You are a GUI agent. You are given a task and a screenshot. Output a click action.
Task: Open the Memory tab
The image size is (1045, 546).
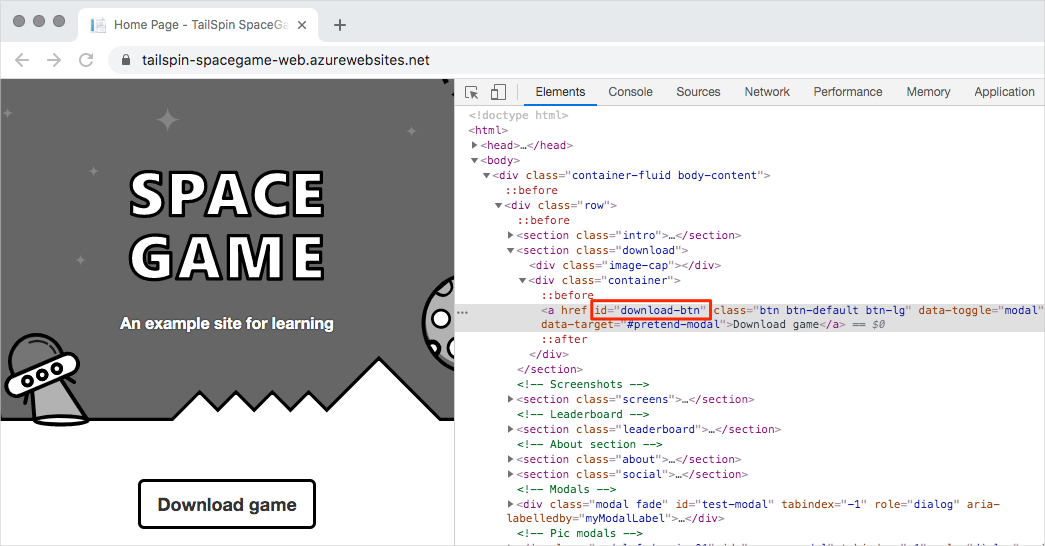[928, 92]
